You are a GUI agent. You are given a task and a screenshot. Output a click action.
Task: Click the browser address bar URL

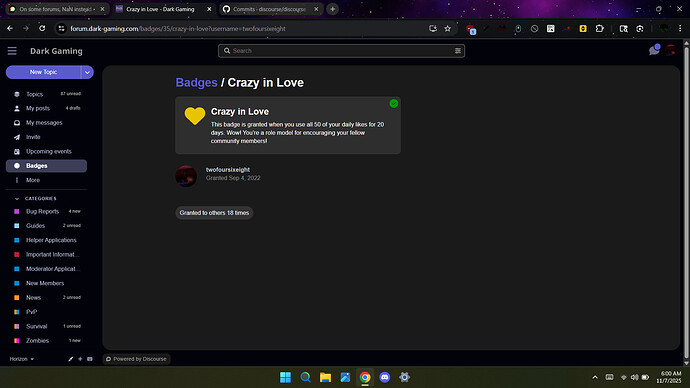[x=178, y=29]
